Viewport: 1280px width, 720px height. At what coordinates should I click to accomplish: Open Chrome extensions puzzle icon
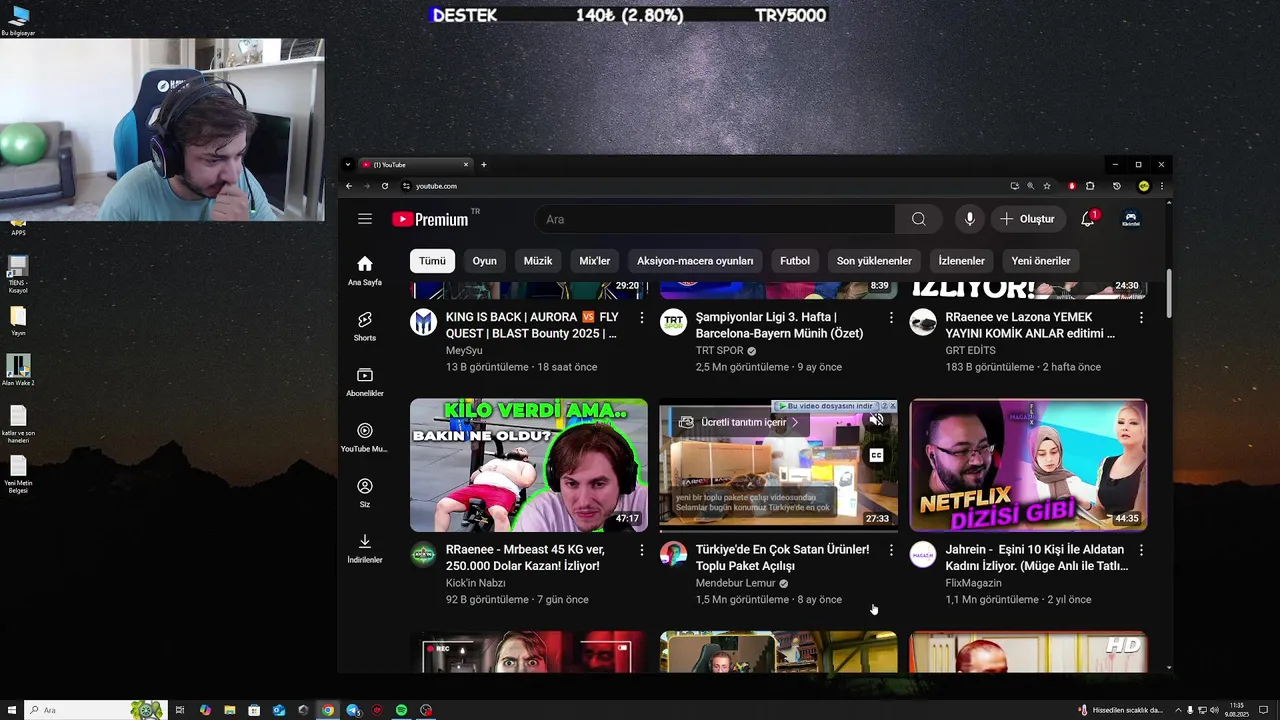click(x=1090, y=186)
